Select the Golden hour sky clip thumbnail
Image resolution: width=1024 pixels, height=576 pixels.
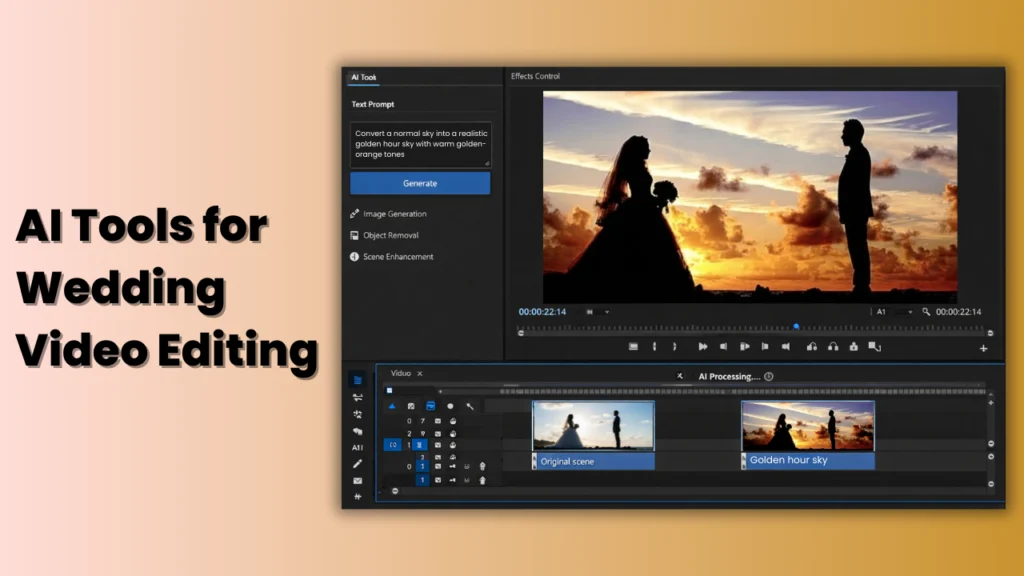point(807,425)
